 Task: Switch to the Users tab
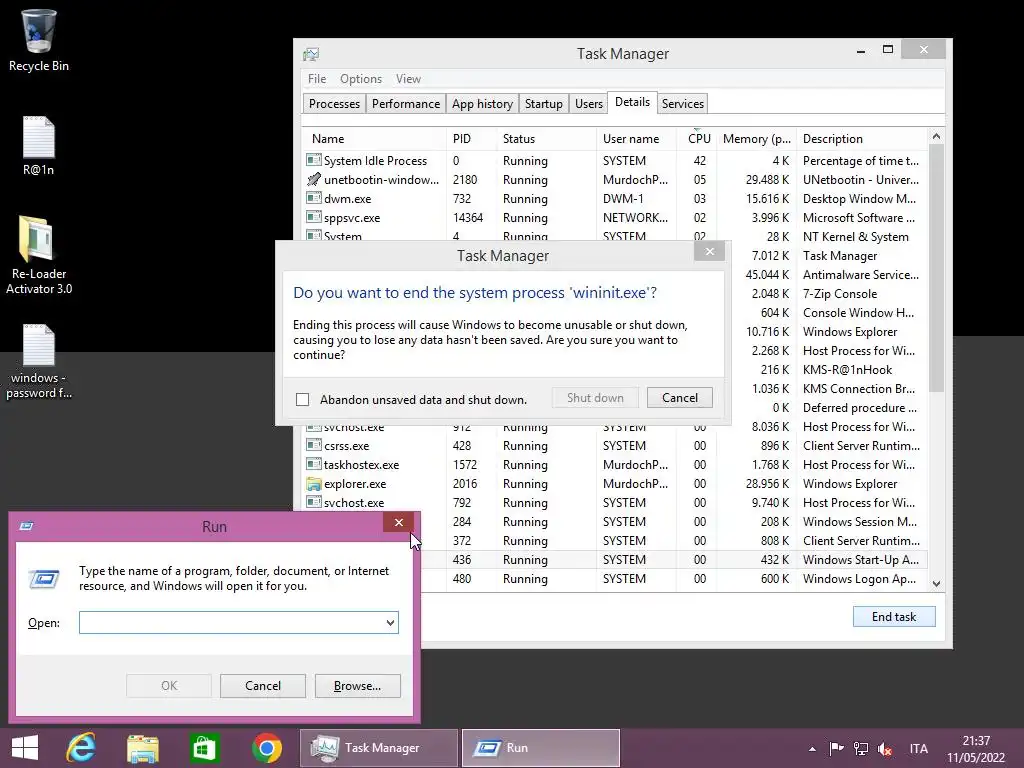coord(588,104)
